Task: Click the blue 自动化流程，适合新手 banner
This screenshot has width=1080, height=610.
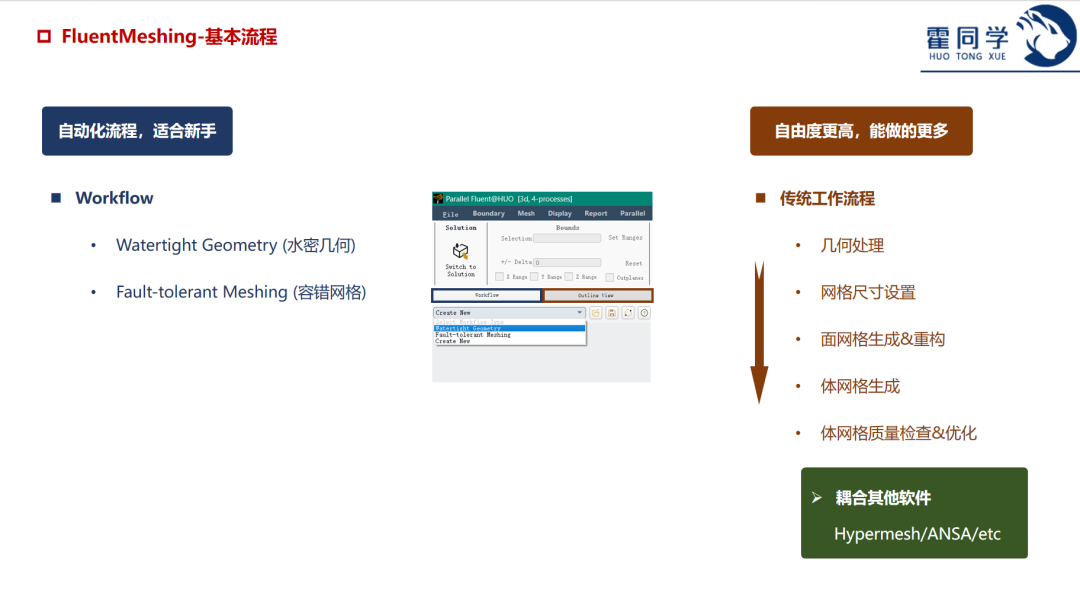Action: pyautogui.click(x=137, y=131)
